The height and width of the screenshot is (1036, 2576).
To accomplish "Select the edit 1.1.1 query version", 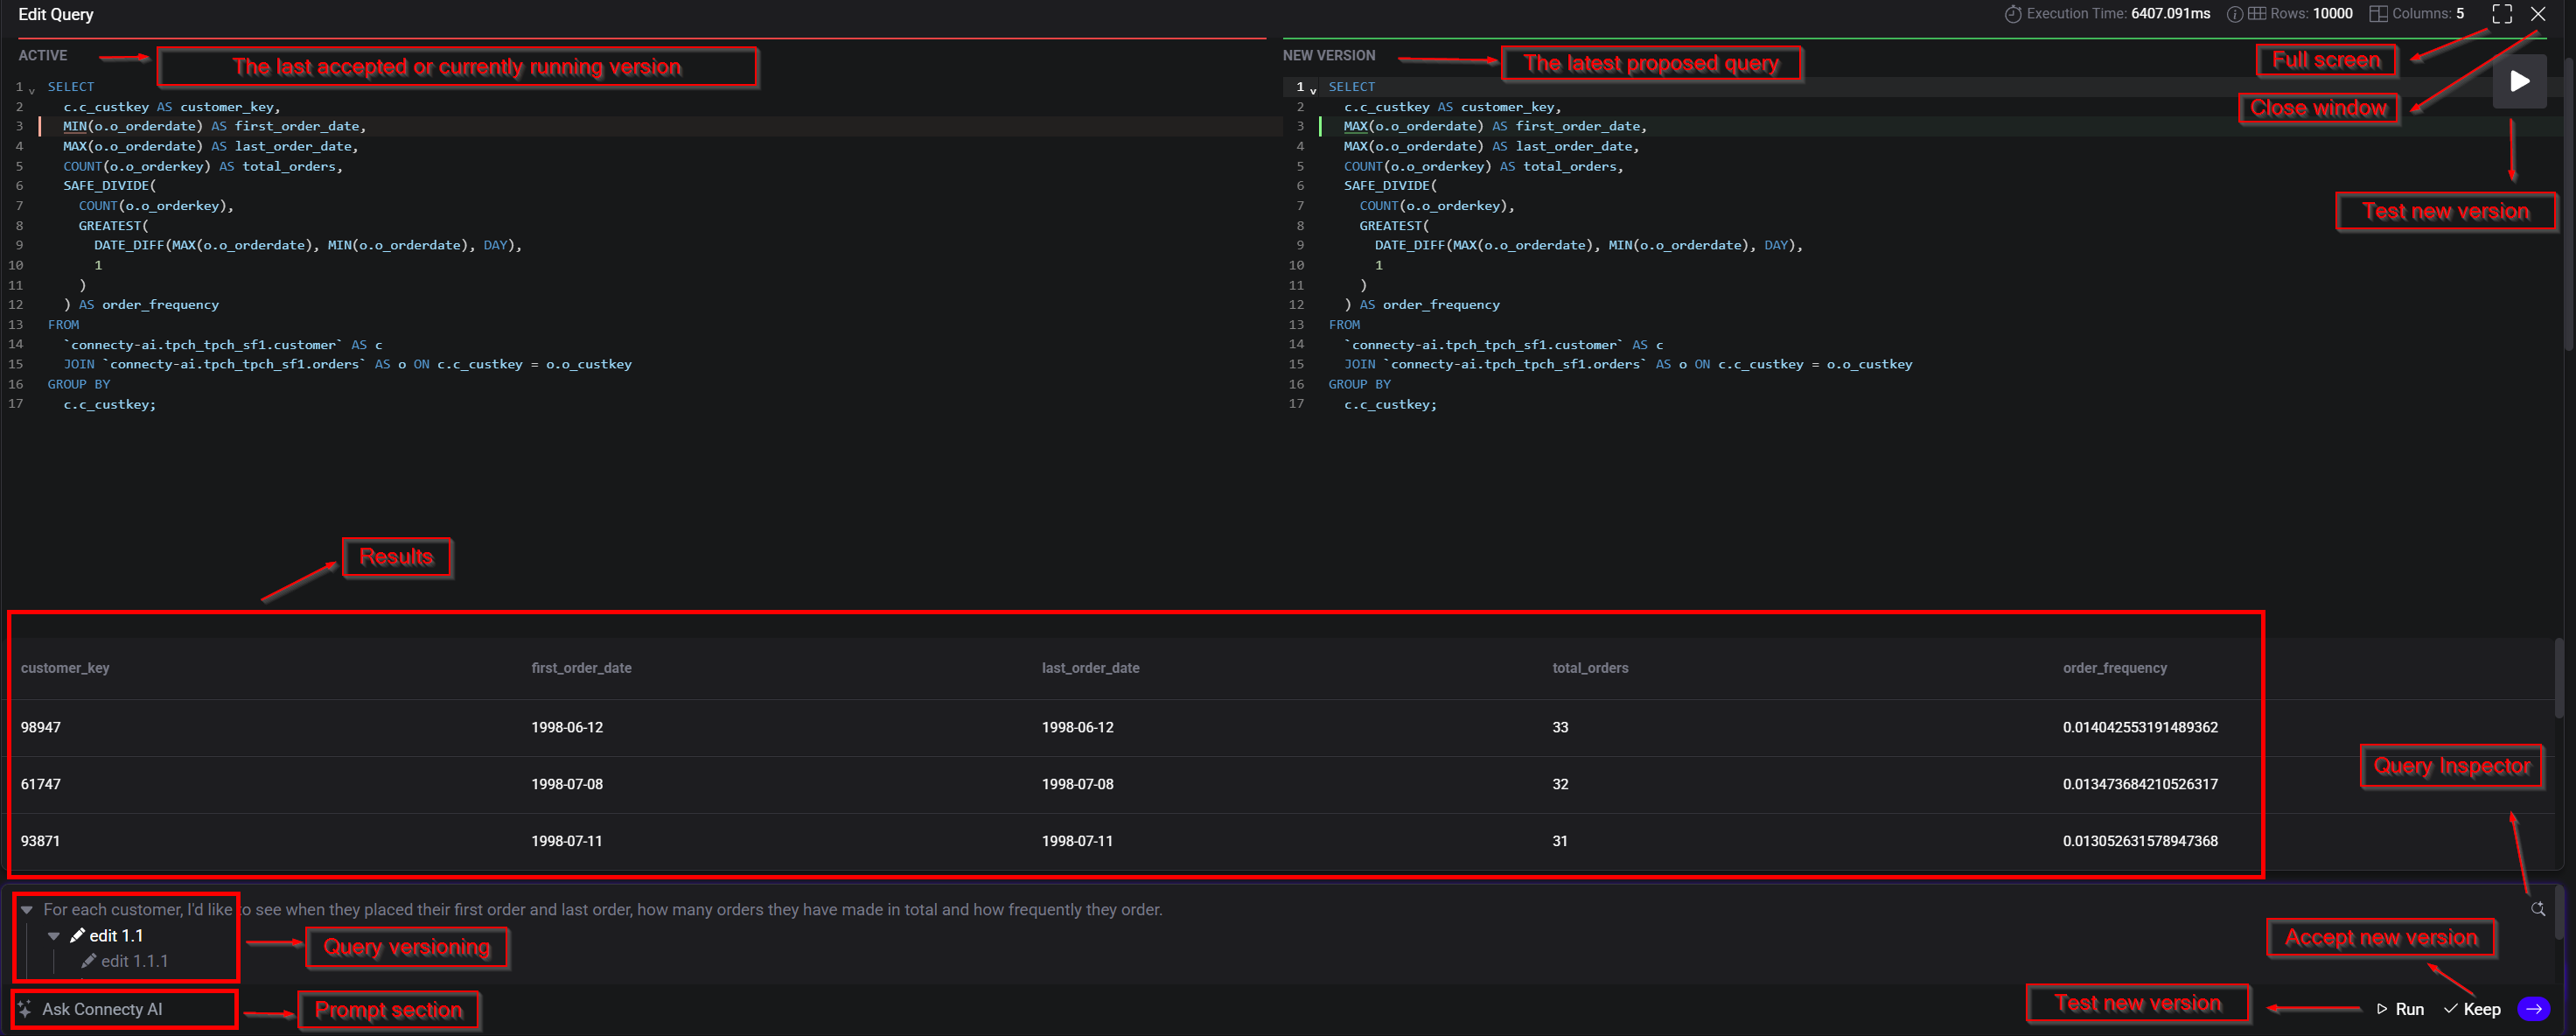I will pos(134,961).
